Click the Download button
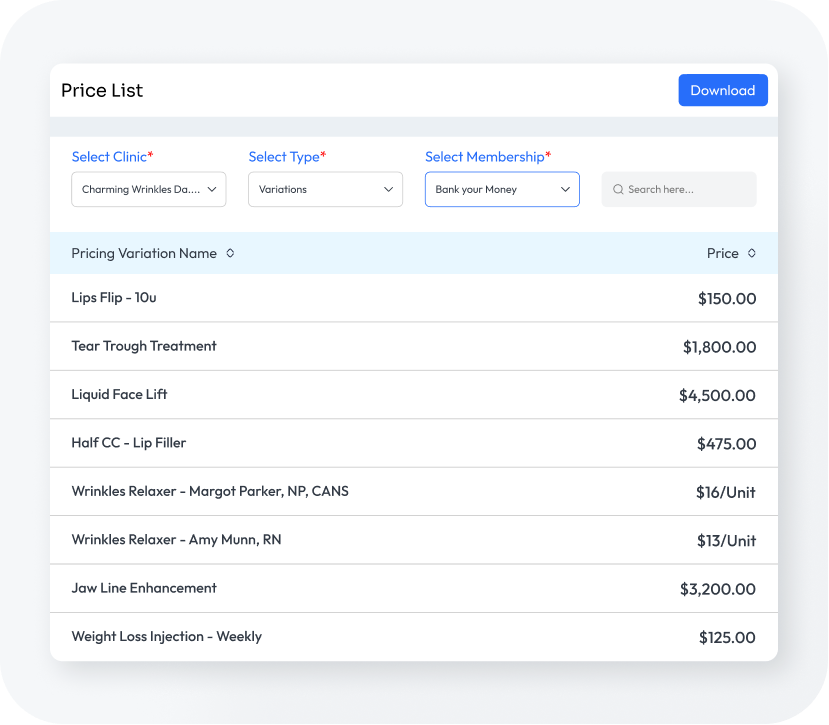The image size is (829, 725). click(722, 90)
